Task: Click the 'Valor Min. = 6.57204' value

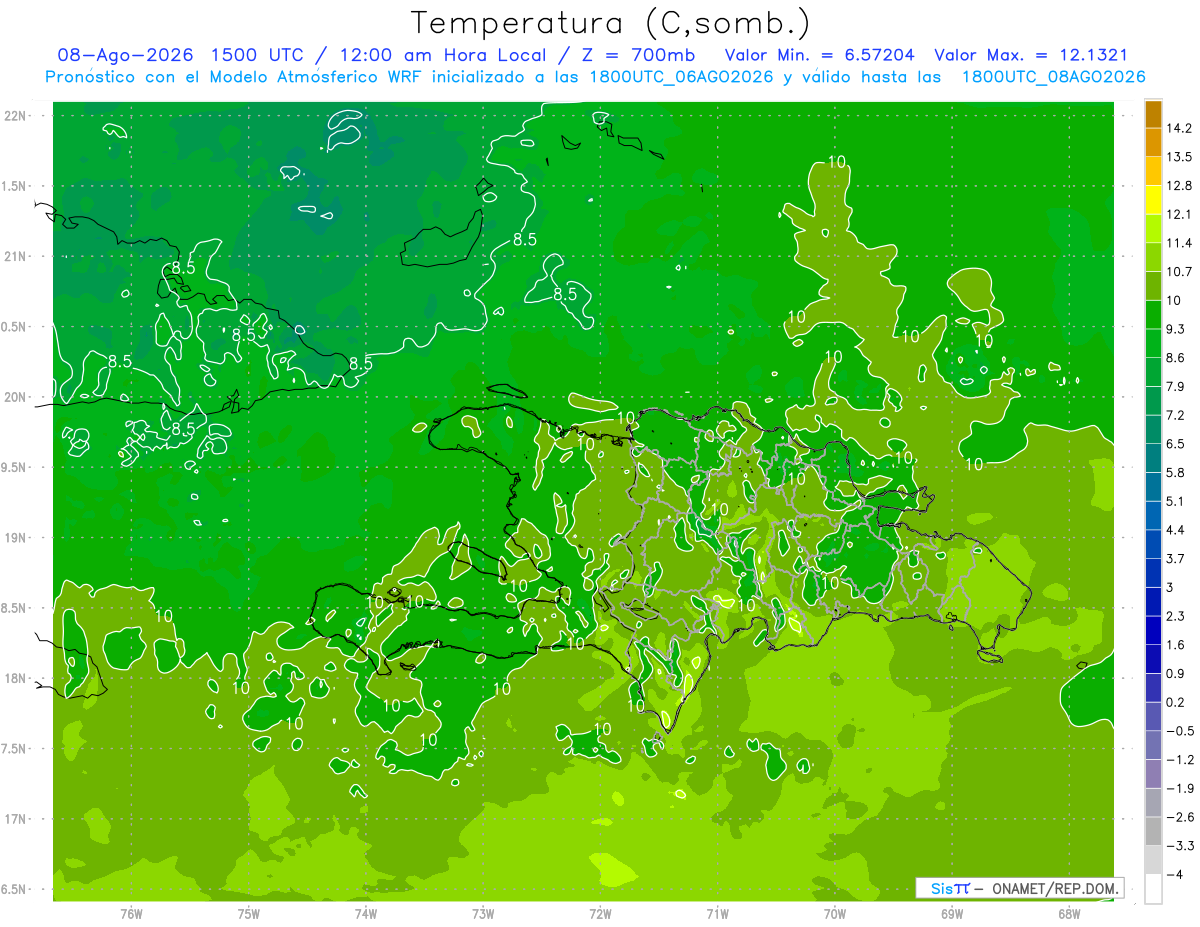Action: (x=820, y=56)
